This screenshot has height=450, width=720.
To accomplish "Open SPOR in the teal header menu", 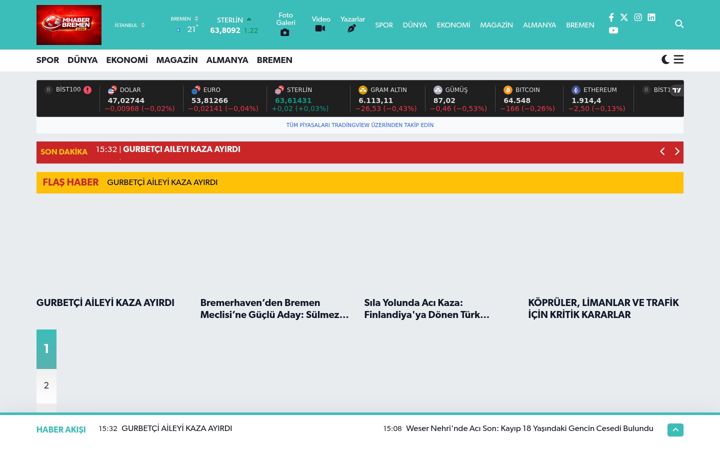I will 384,25.
